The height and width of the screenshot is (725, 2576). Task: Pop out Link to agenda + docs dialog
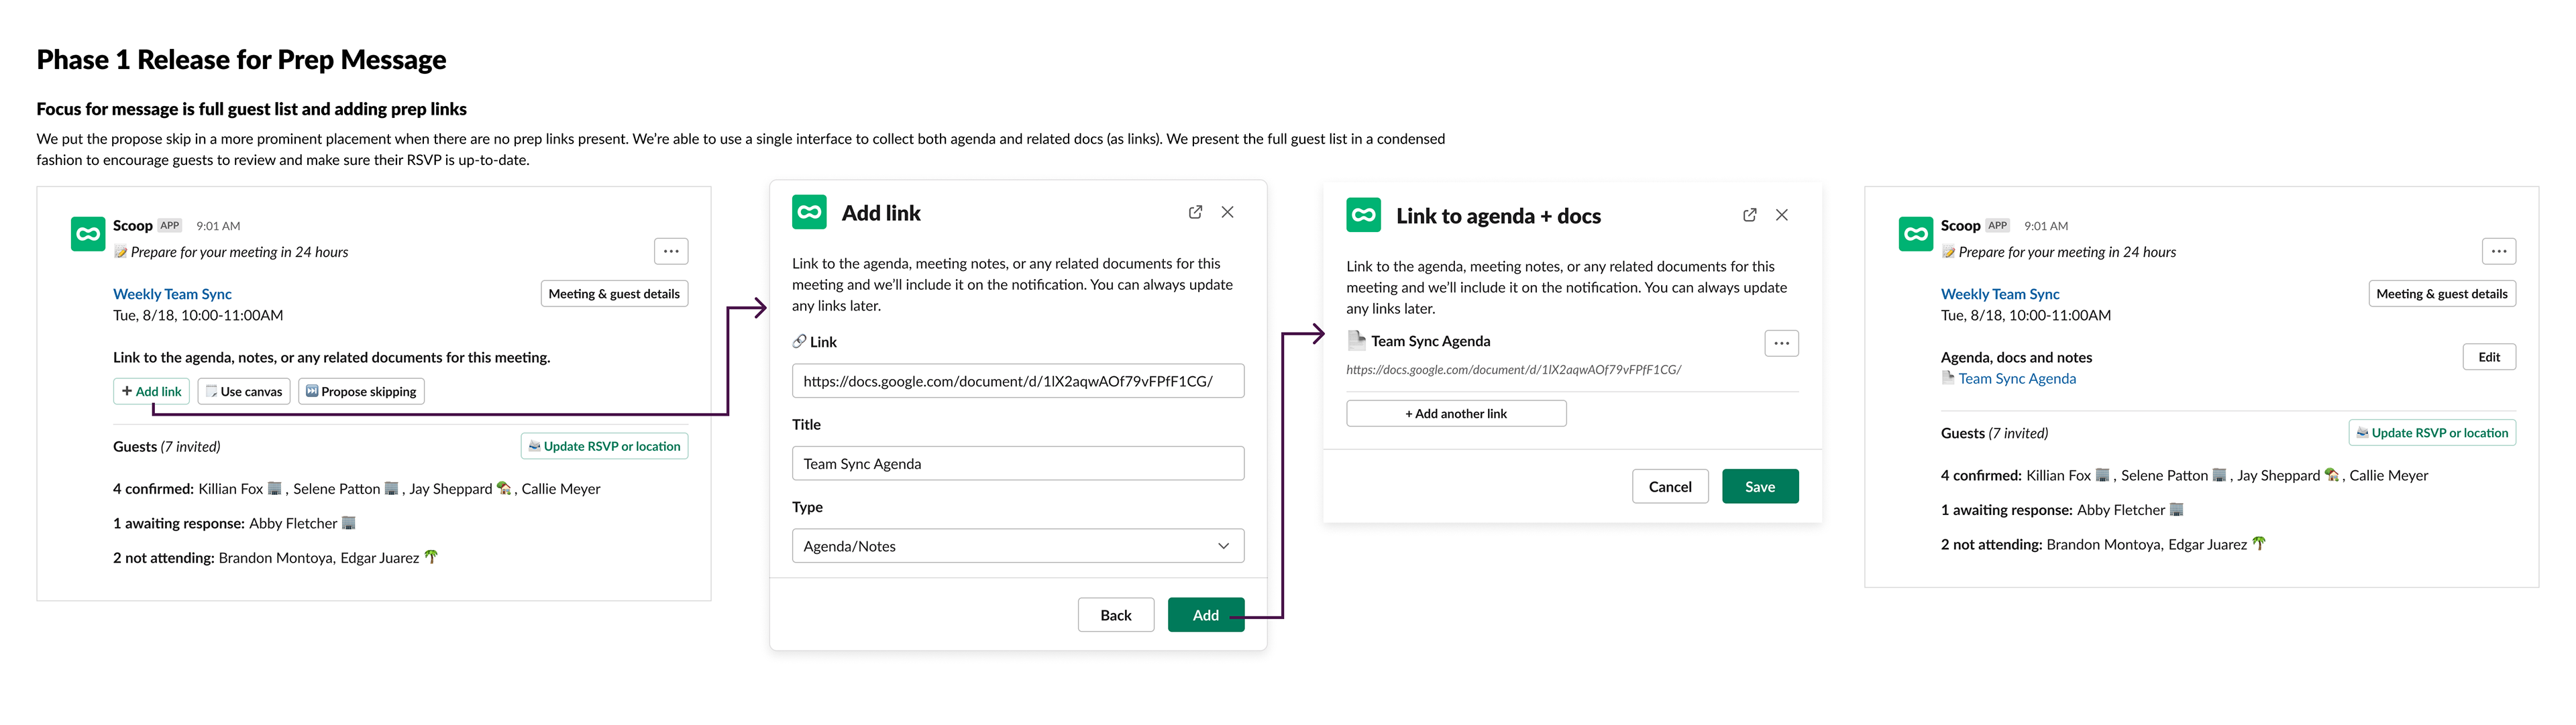click(x=1749, y=215)
